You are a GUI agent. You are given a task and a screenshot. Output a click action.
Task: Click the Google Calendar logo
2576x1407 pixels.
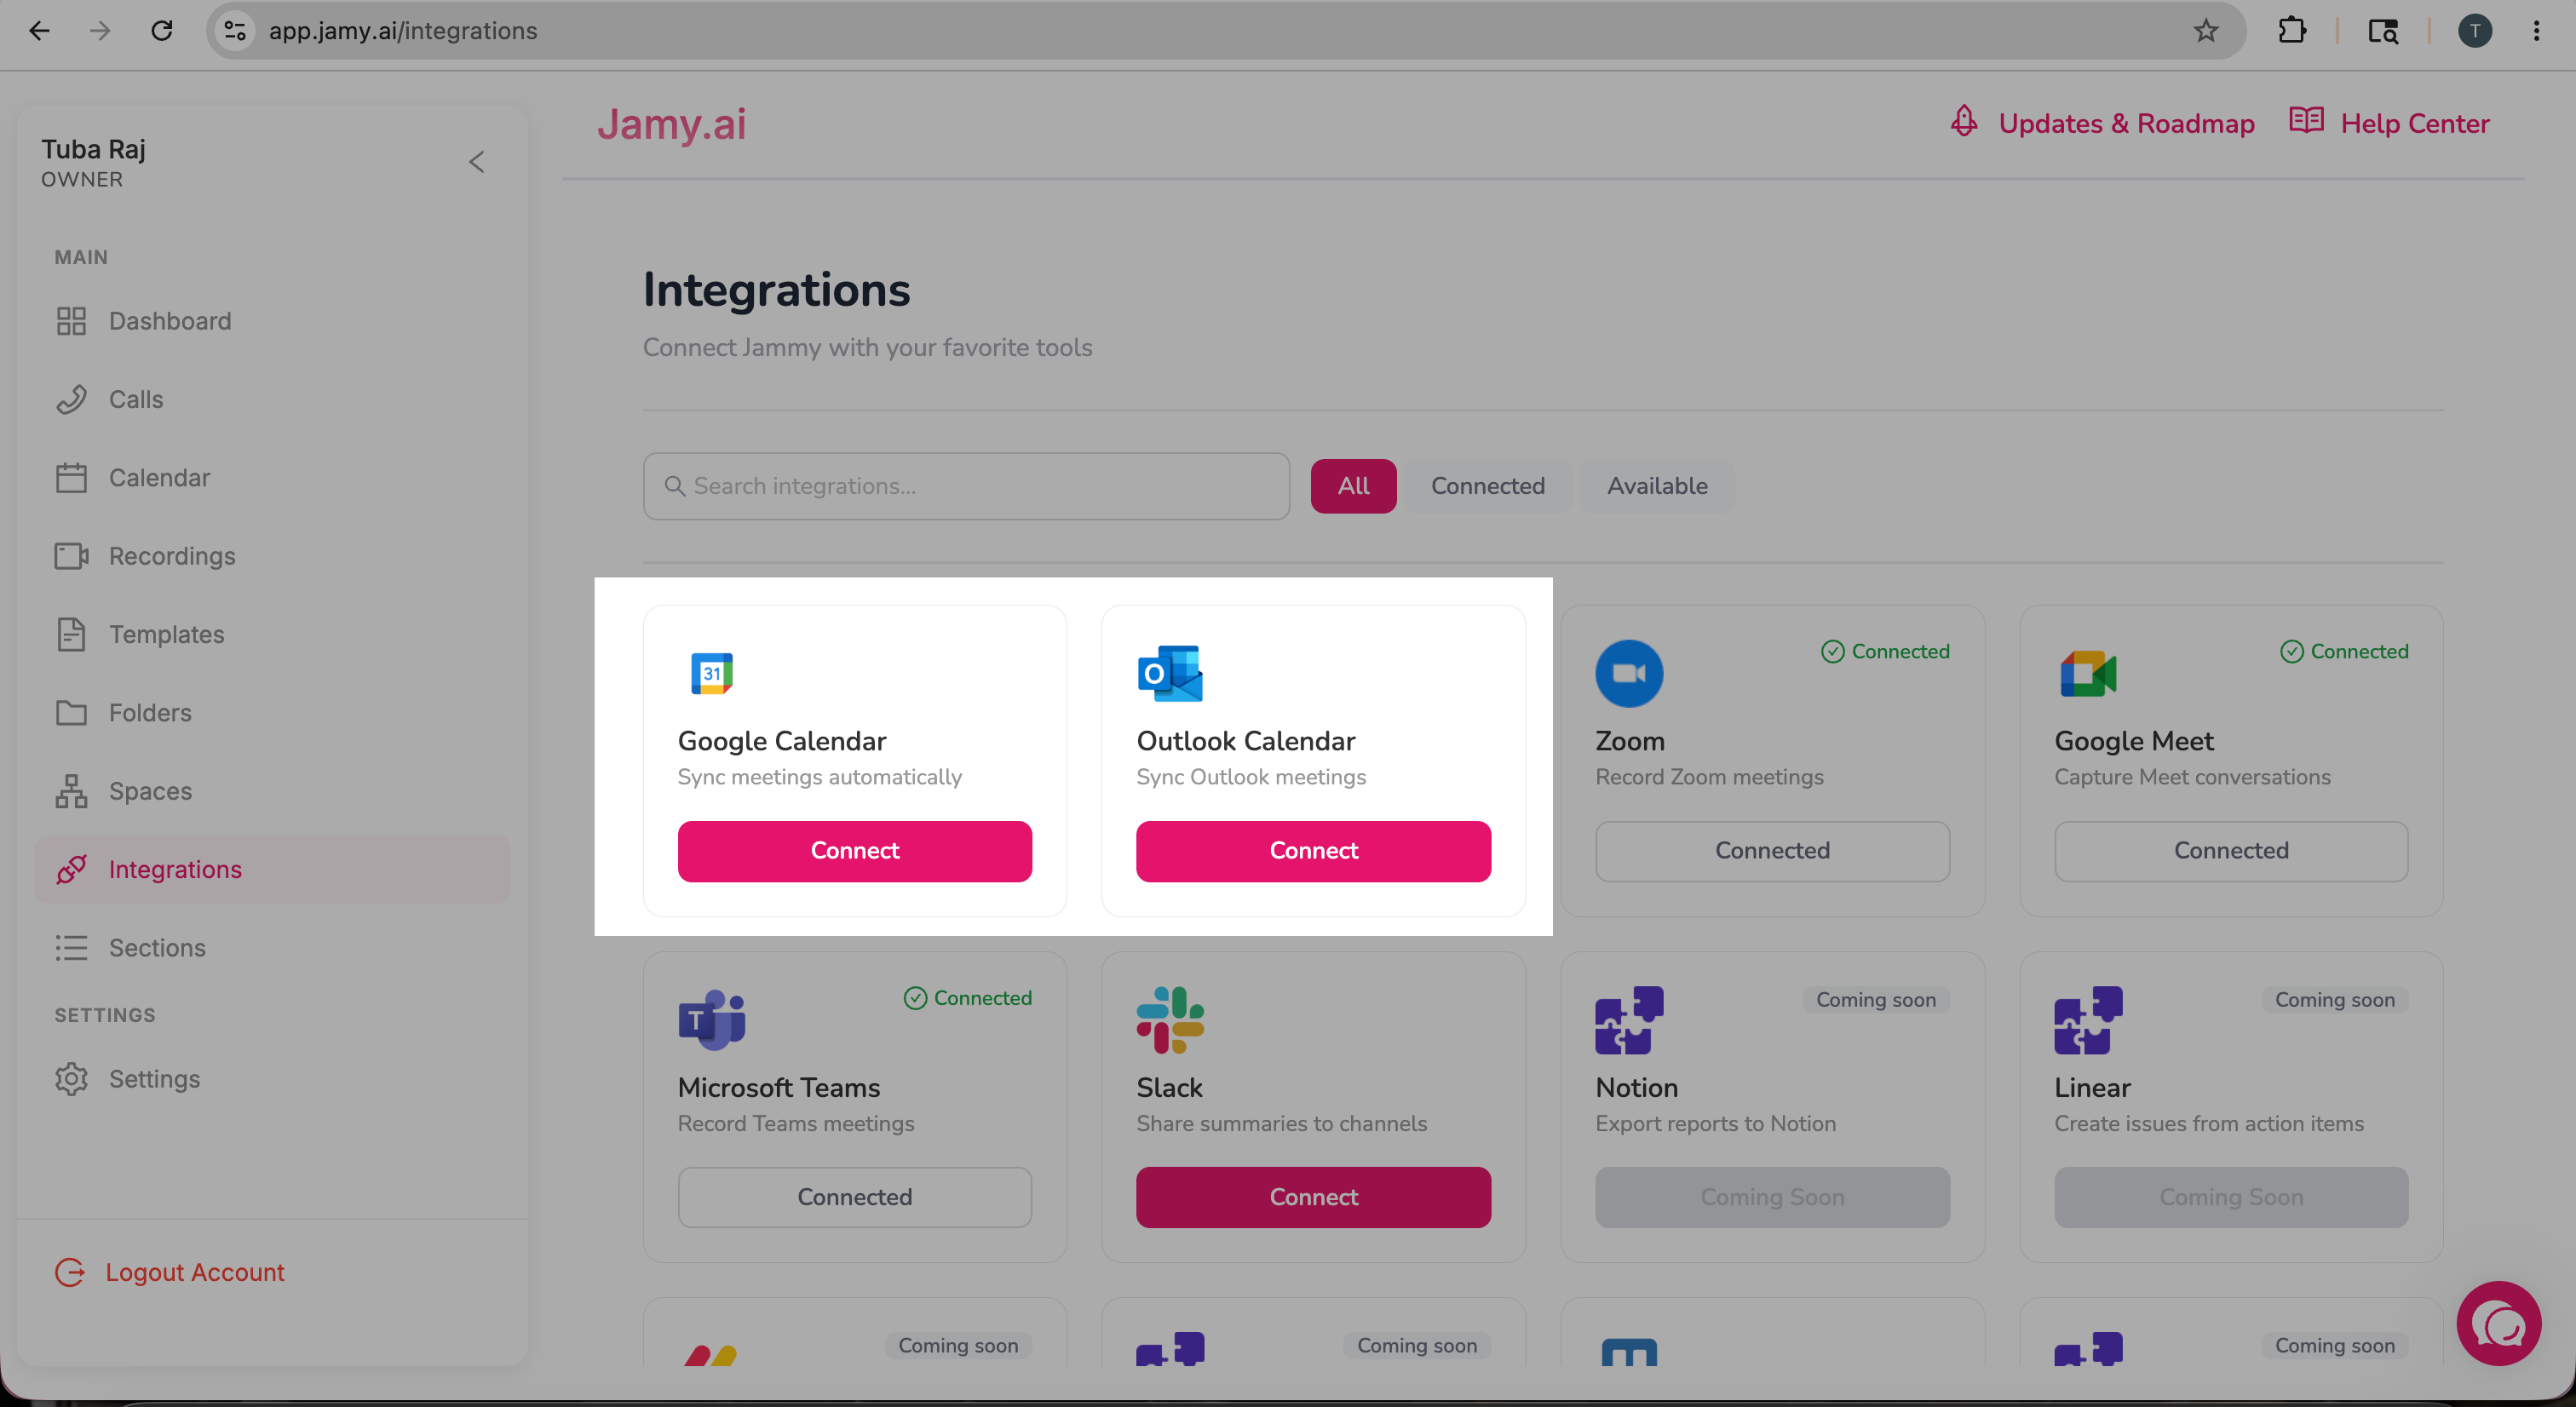tap(711, 673)
